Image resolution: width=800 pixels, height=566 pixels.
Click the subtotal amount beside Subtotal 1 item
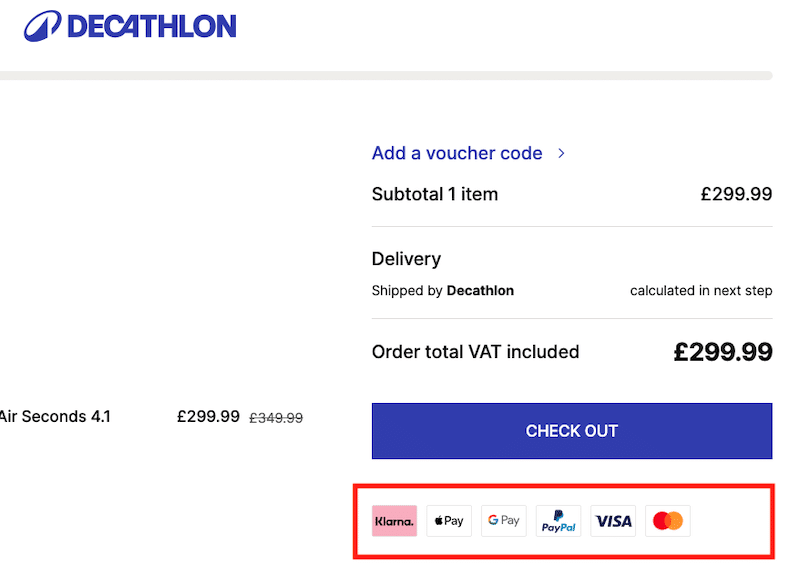[736, 194]
